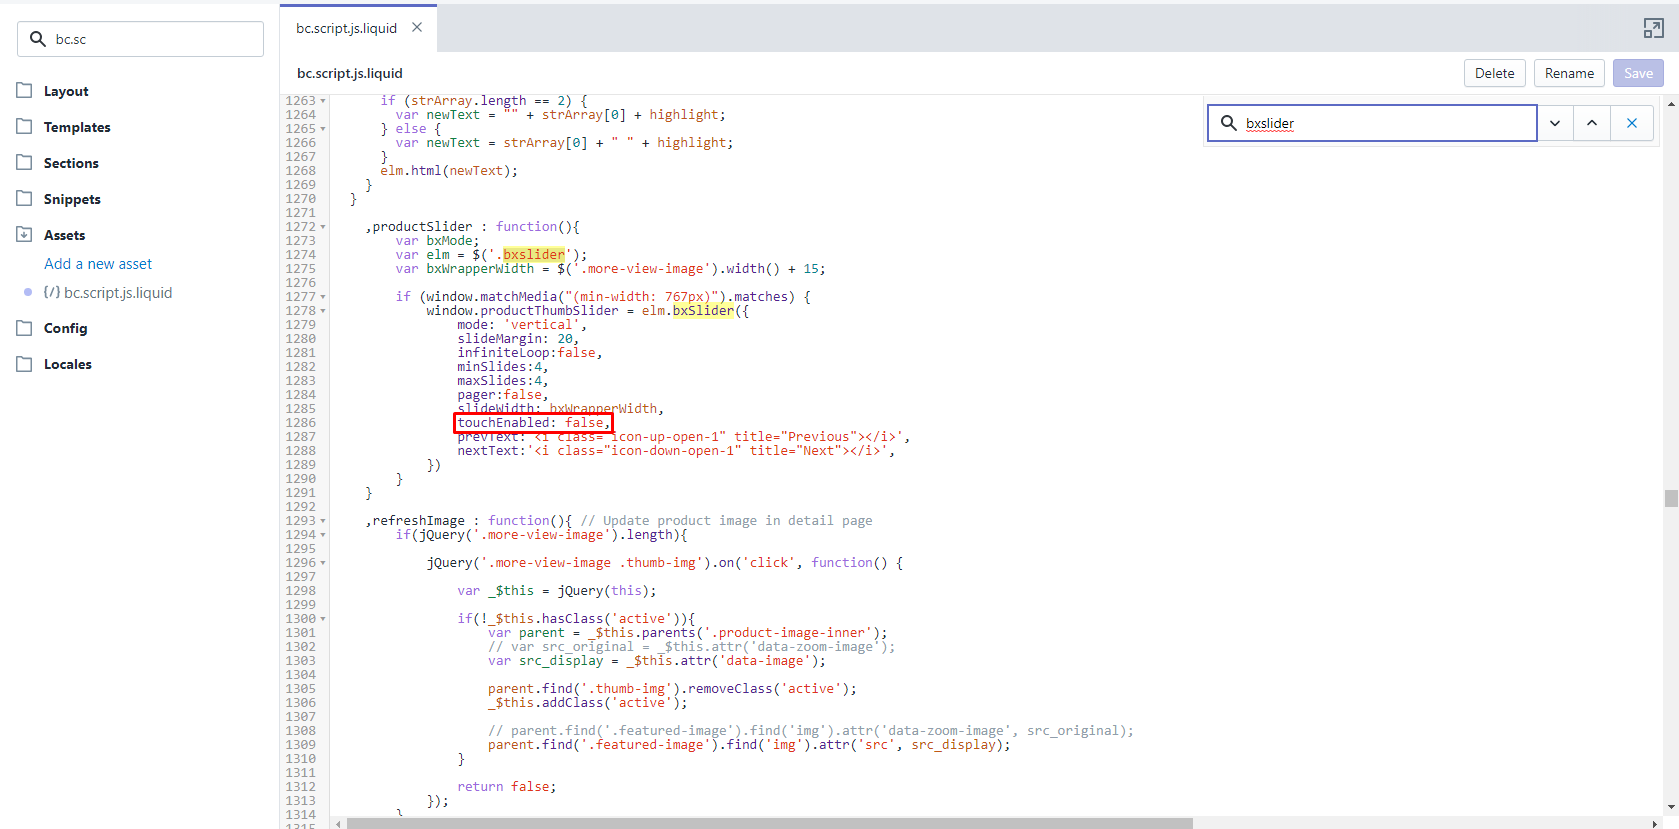Open the Layout folder
The image size is (1679, 829).
click(x=66, y=91)
